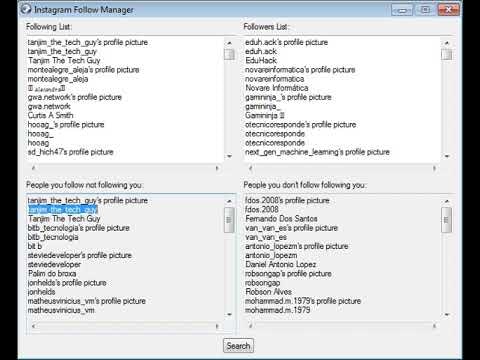Viewport: 480px width, 360px height.
Task: Select 'gwa.network' in Following List
Action: pos(49,106)
